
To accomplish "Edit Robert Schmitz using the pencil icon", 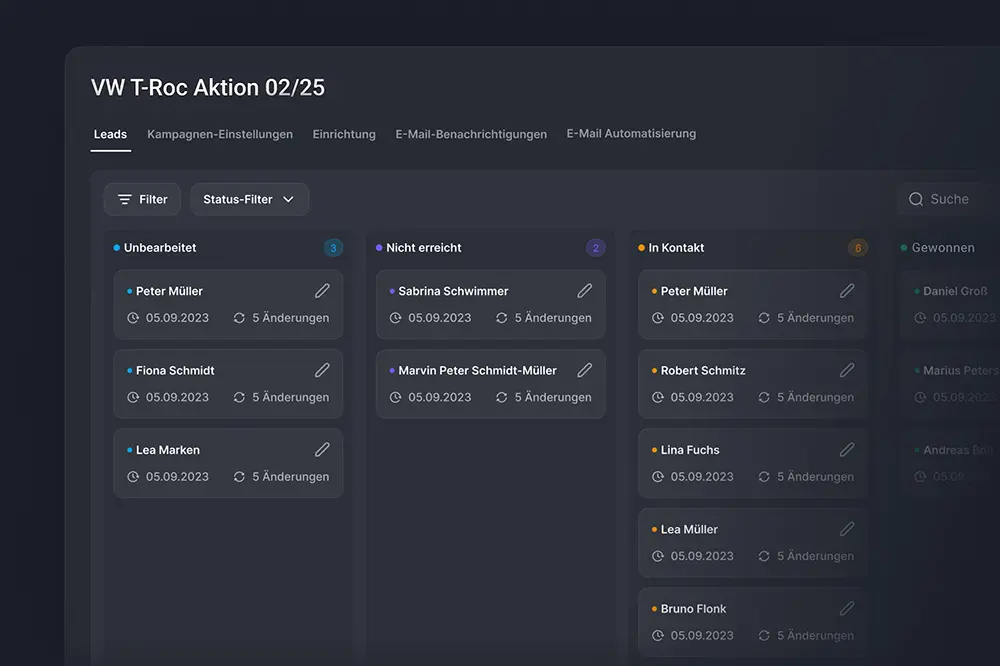I will (x=847, y=370).
